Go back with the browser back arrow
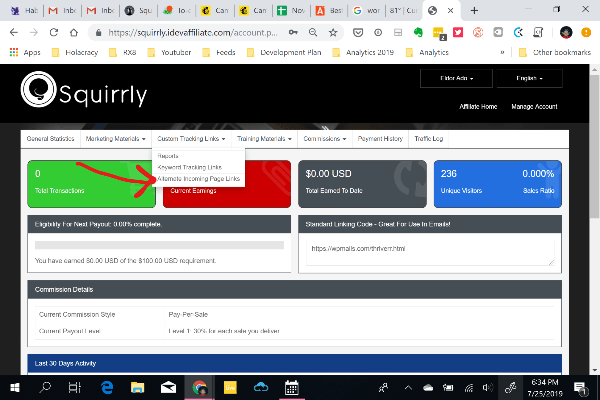The height and width of the screenshot is (400, 600). [x=14, y=33]
